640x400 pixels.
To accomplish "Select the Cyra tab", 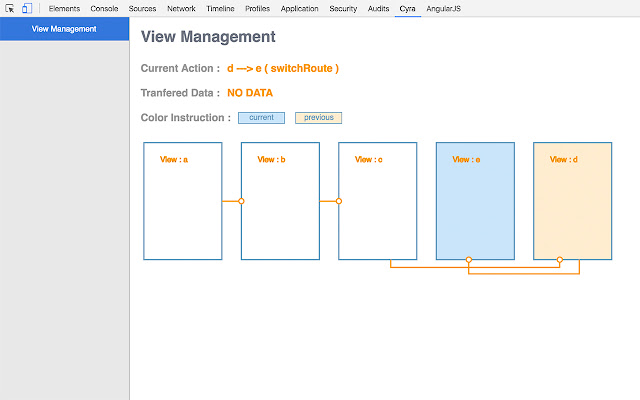I will point(407,9).
